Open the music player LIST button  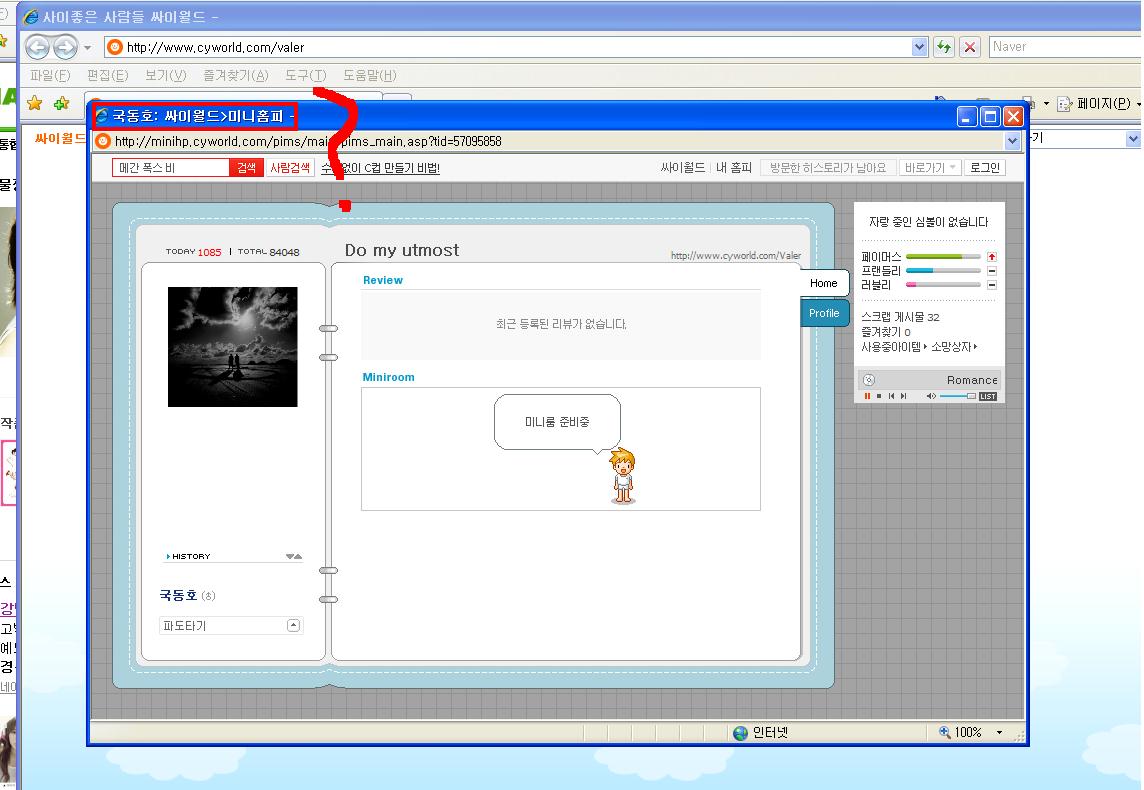click(x=987, y=397)
